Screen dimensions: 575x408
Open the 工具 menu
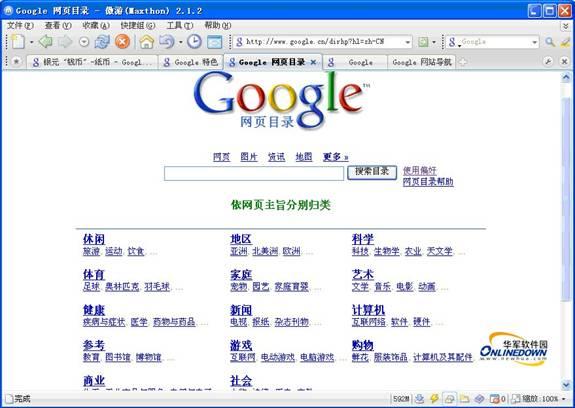180,26
